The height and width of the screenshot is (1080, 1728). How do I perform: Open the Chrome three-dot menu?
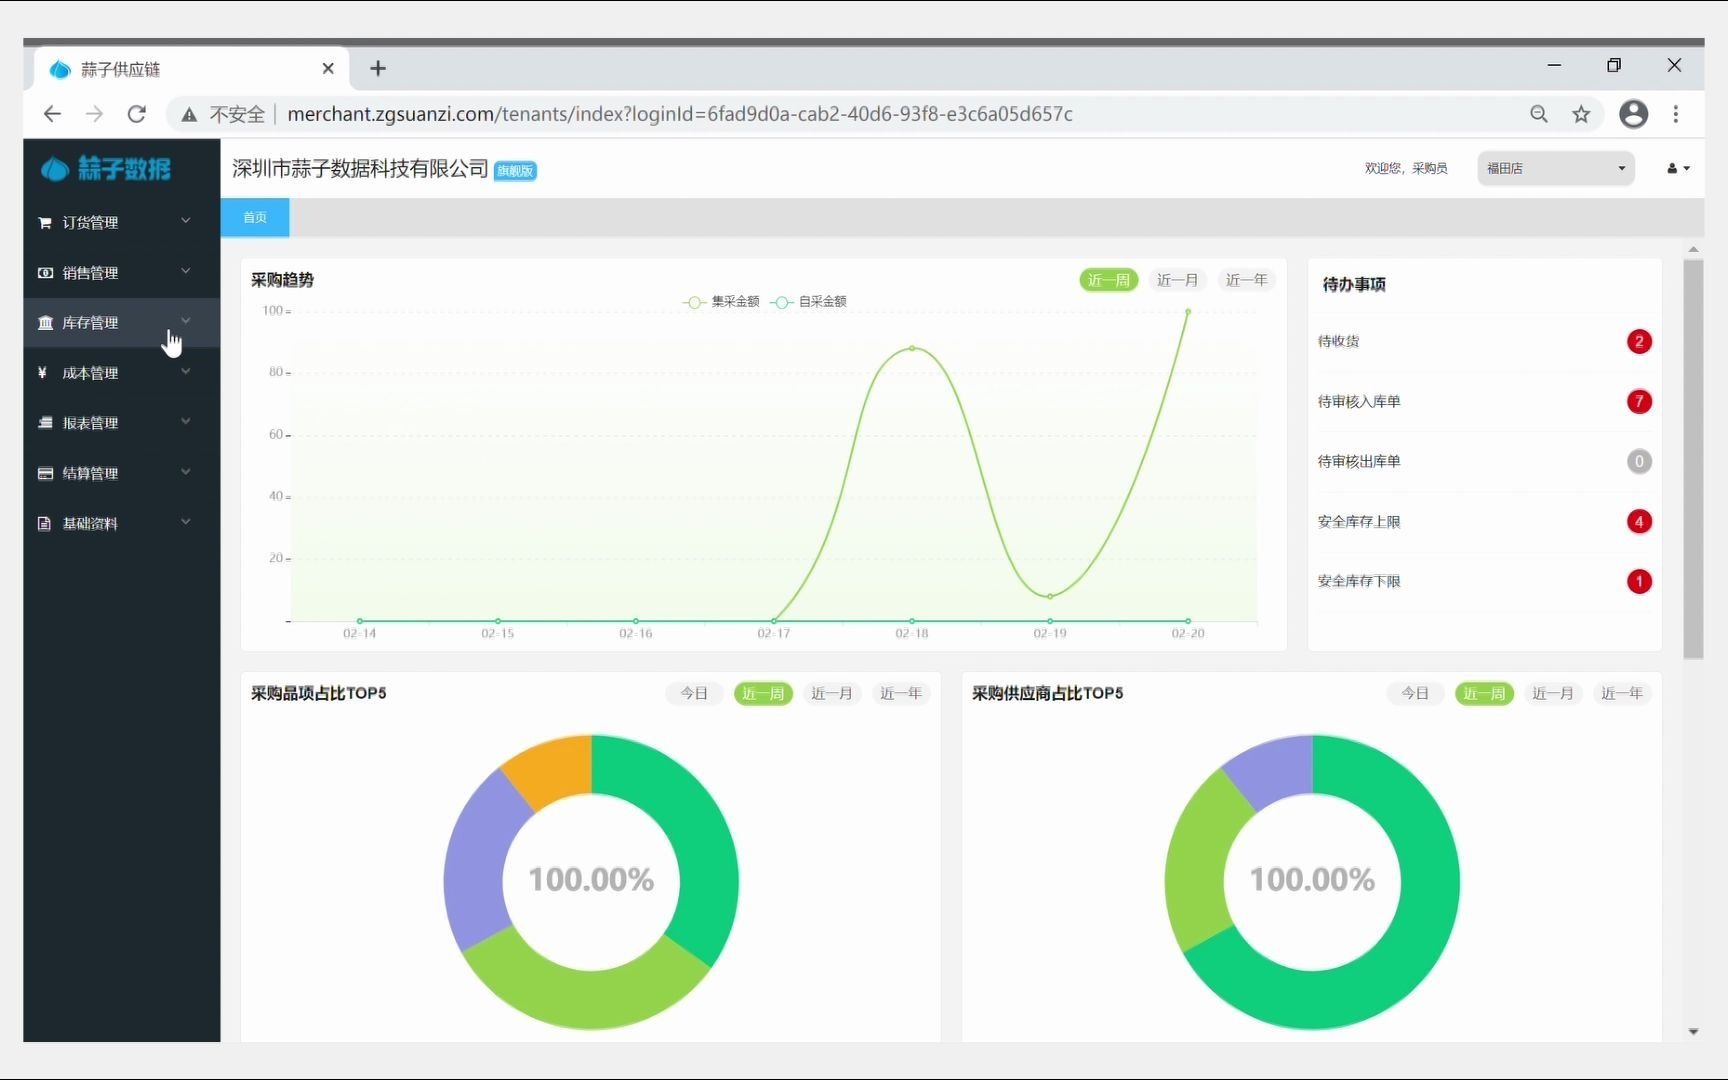pos(1676,114)
